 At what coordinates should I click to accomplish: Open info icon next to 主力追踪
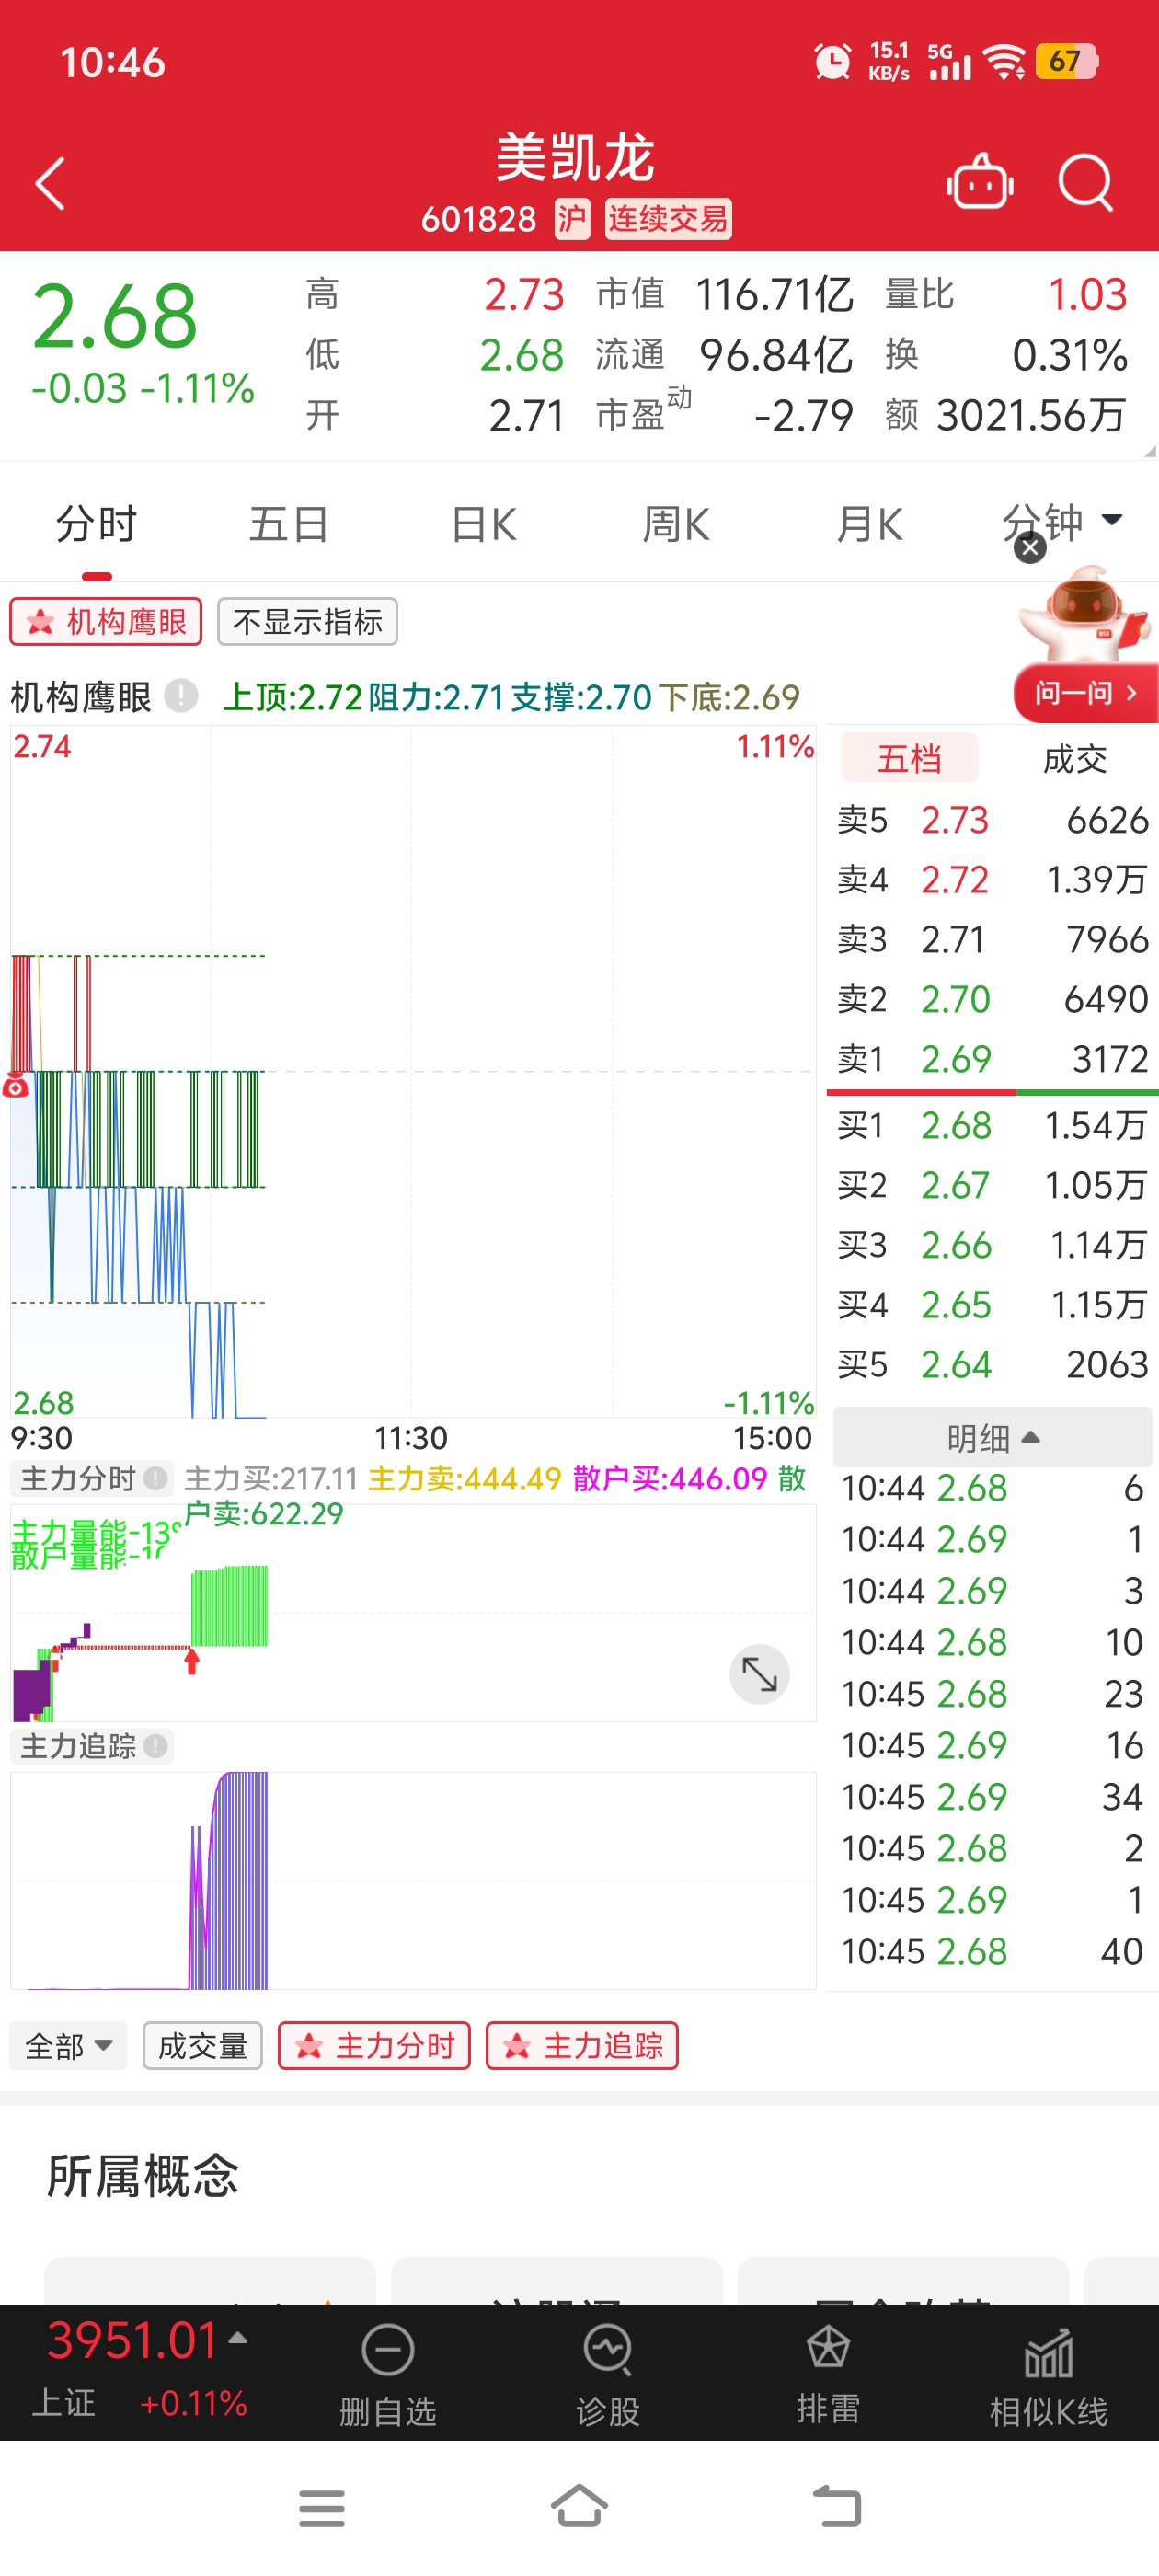click(155, 1746)
